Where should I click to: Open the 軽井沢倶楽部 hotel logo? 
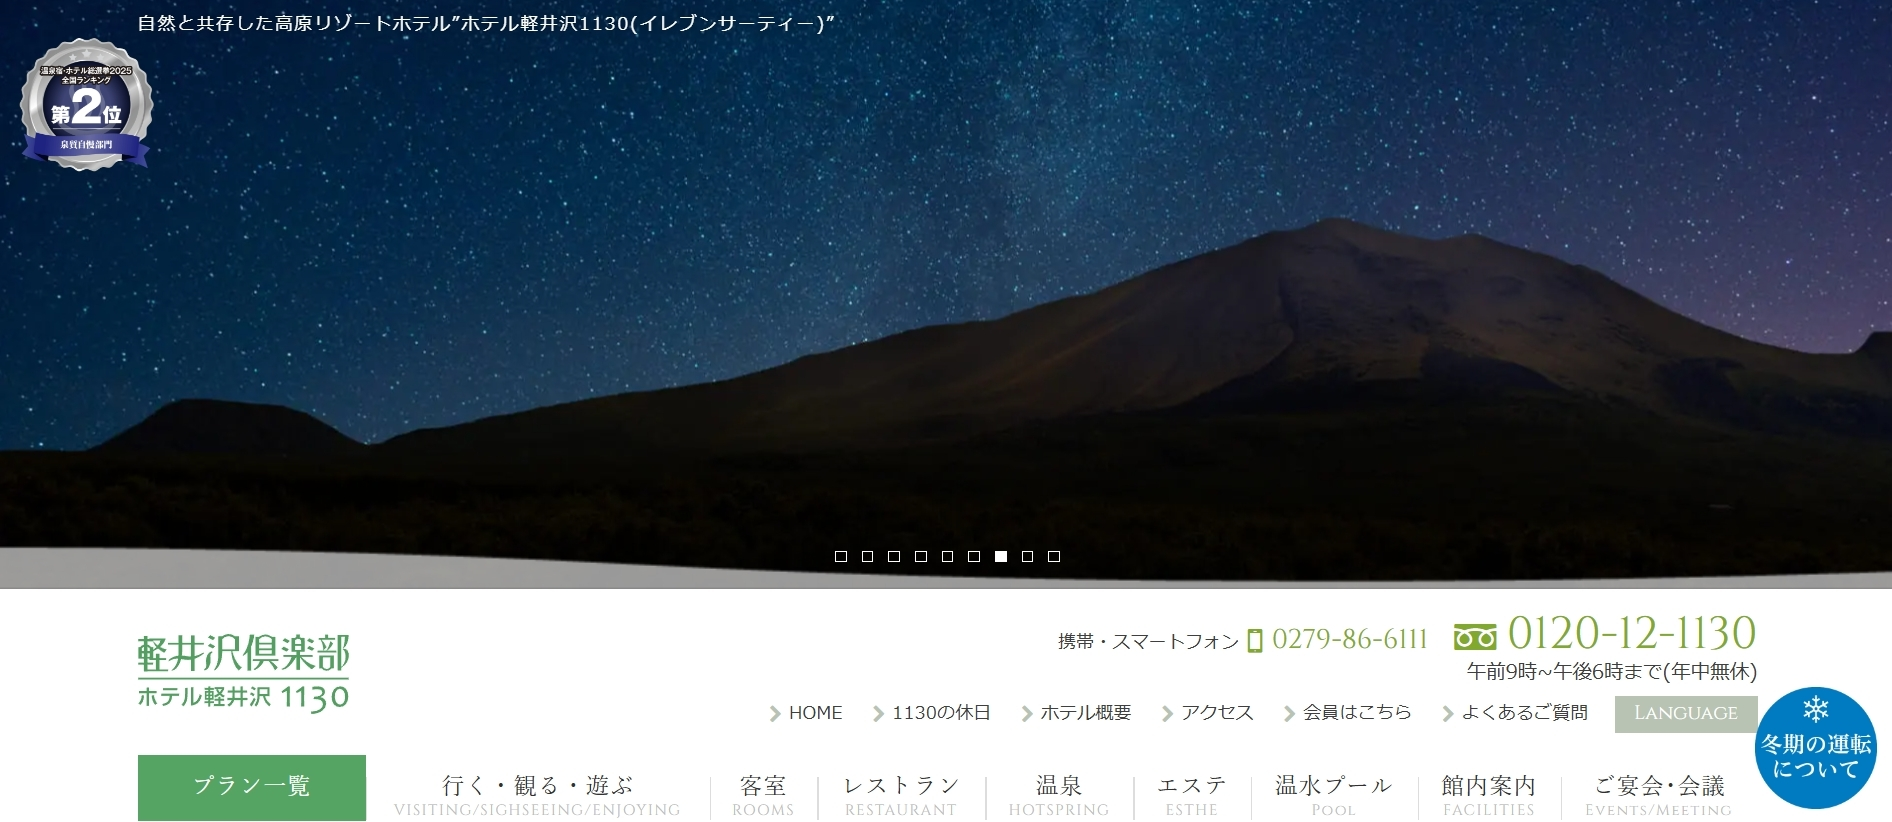pyautogui.click(x=243, y=673)
